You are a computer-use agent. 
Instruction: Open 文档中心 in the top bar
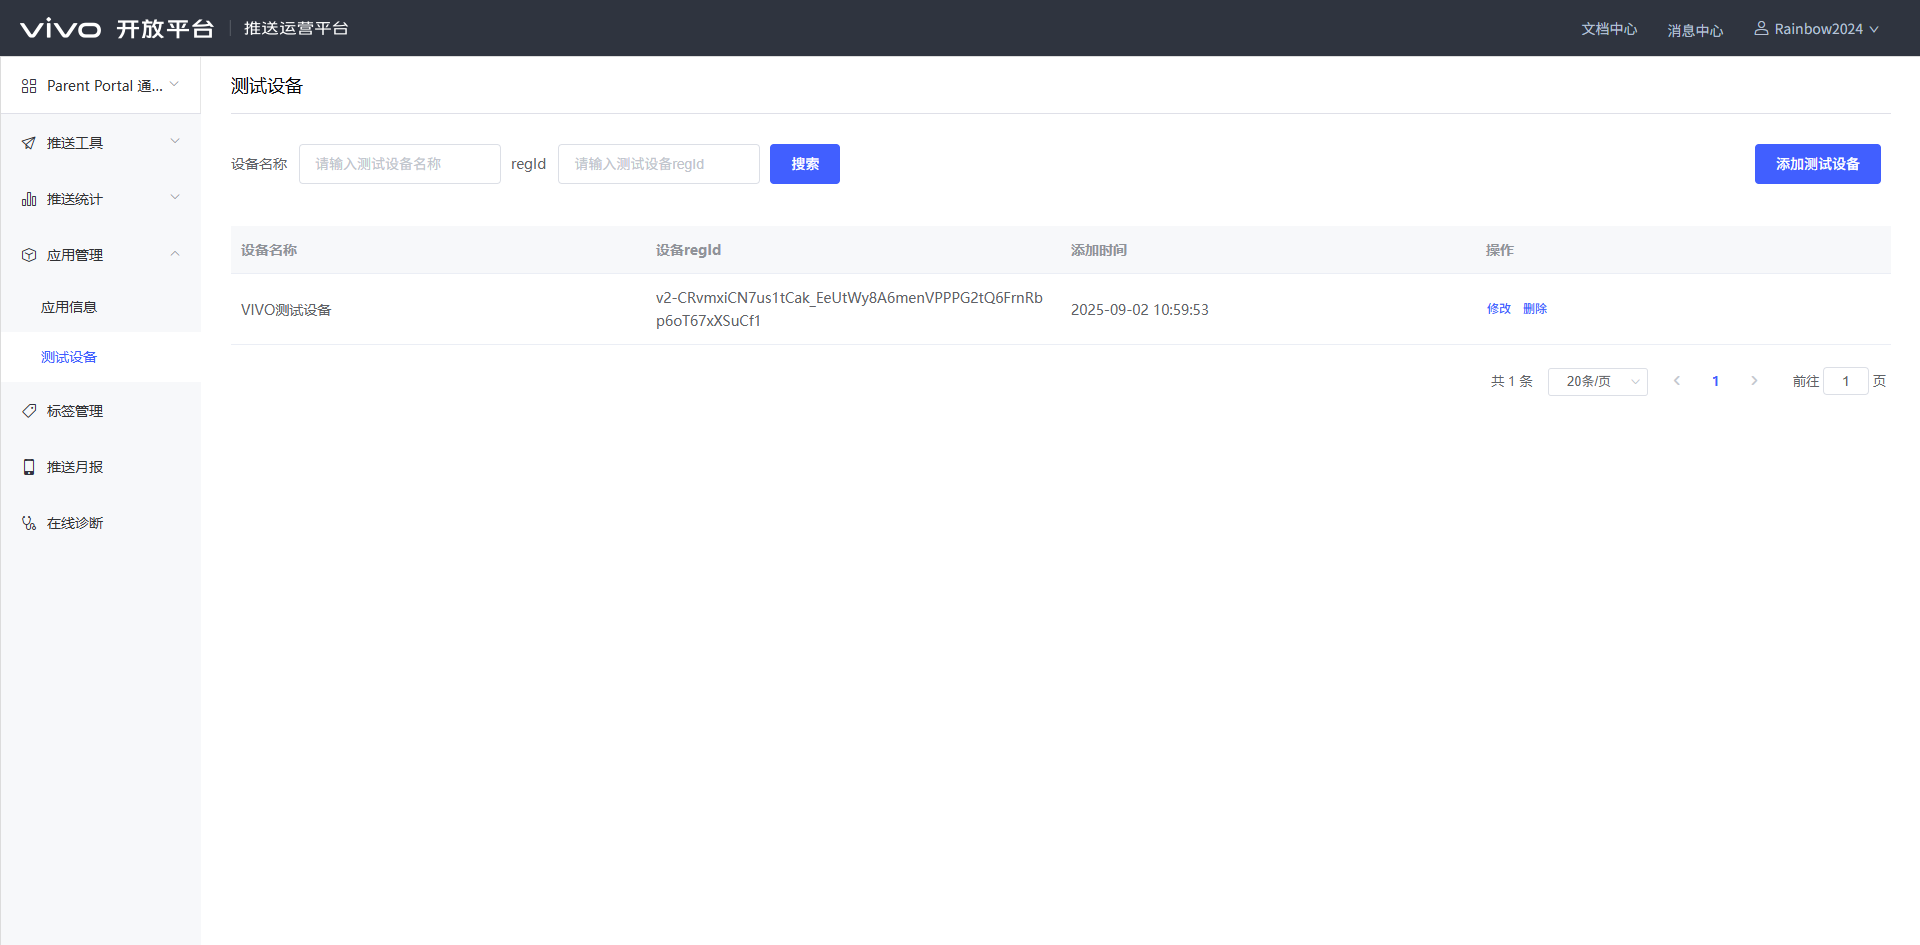[1609, 29]
